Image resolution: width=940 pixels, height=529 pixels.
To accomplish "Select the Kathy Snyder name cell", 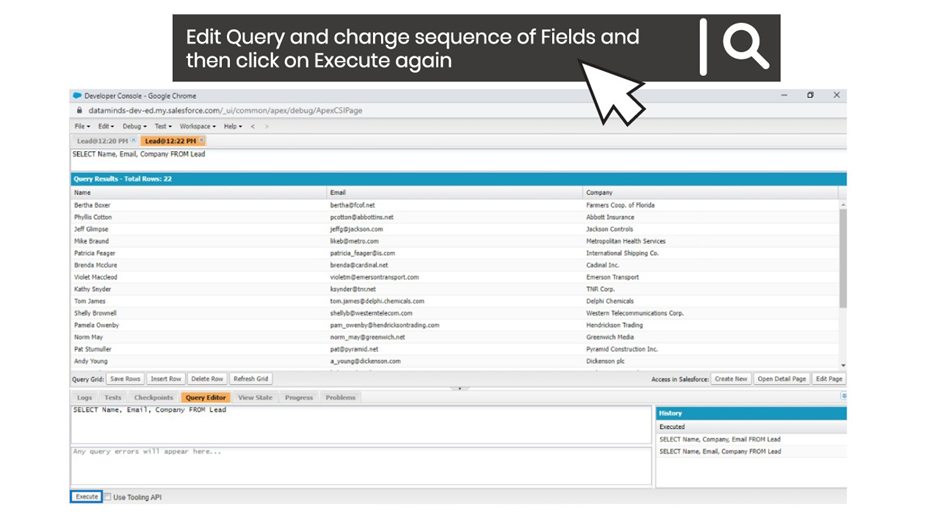I will pos(198,289).
